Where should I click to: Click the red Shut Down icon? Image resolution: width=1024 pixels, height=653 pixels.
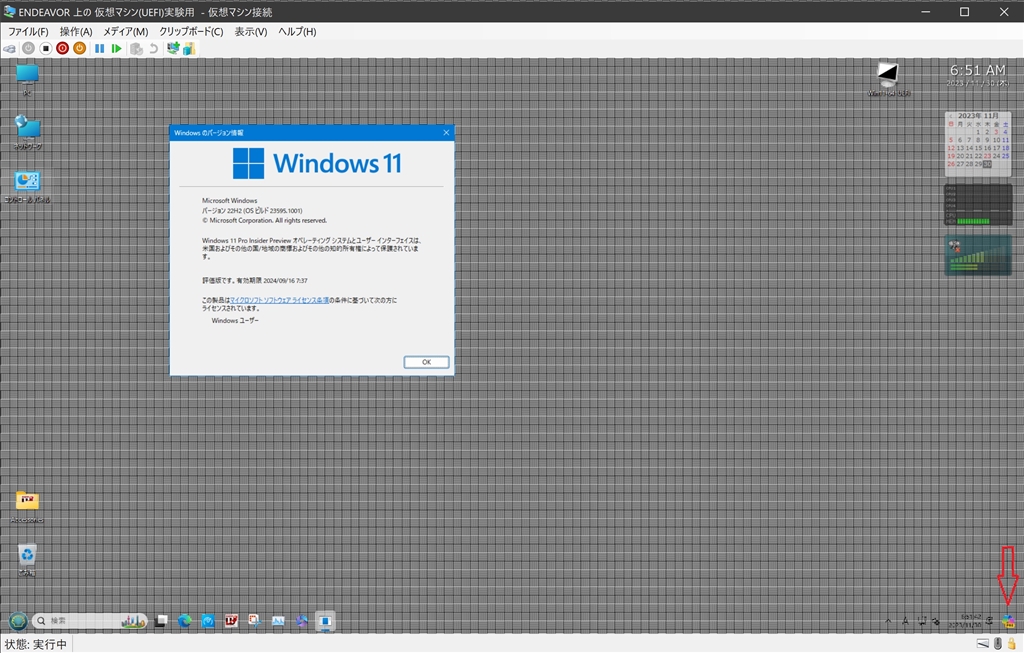click(x=63, y=48)
